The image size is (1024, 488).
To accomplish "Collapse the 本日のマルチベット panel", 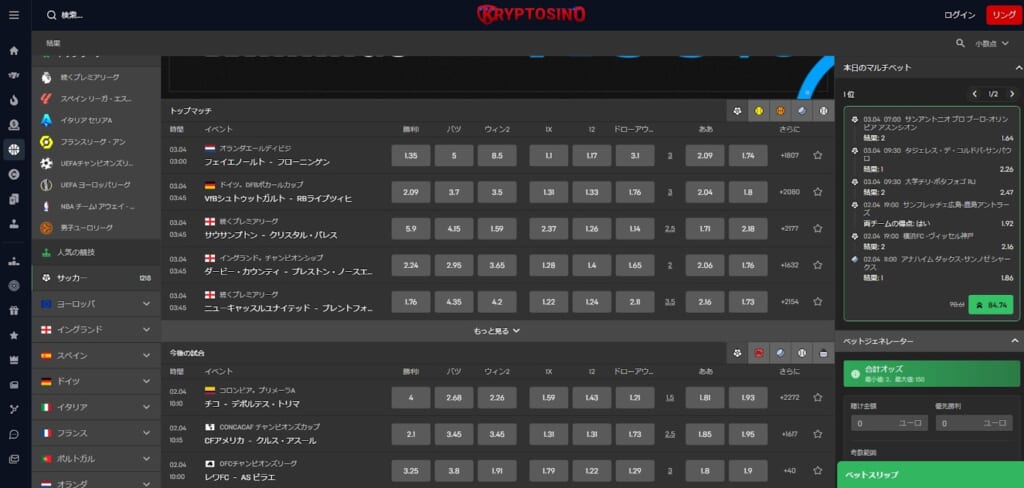I will (x=1017, y=67).
